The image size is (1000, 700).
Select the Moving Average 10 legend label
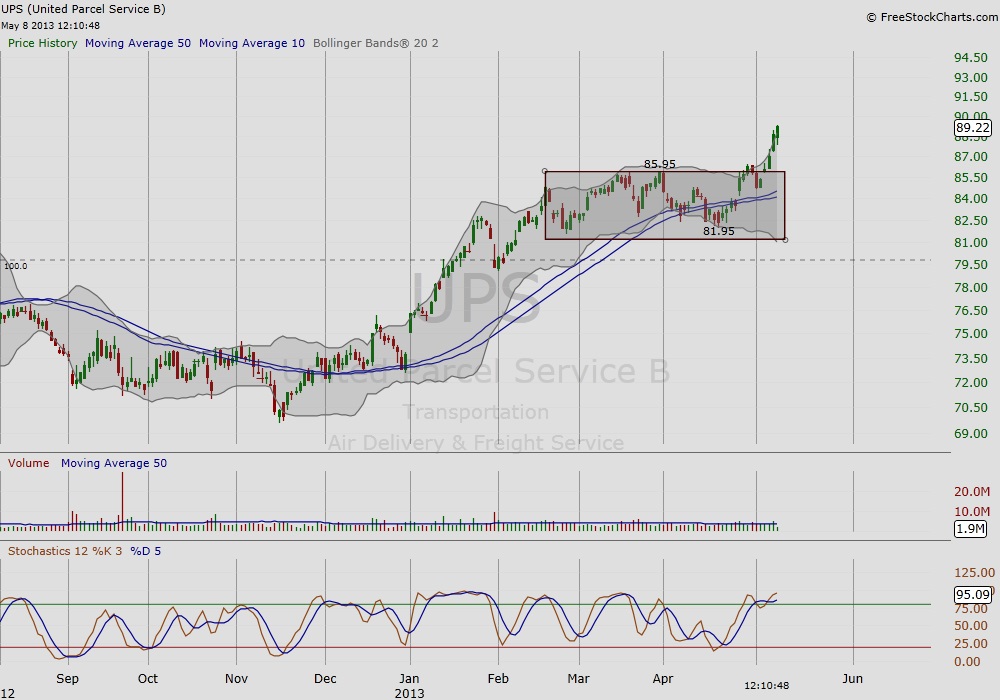click(252, 43)
